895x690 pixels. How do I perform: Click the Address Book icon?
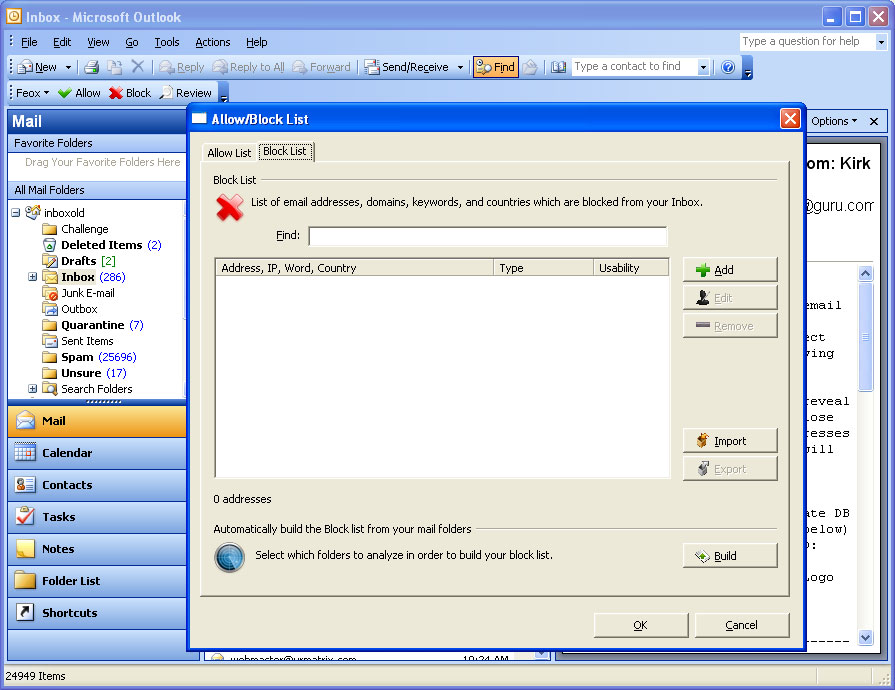pos(558,67)
